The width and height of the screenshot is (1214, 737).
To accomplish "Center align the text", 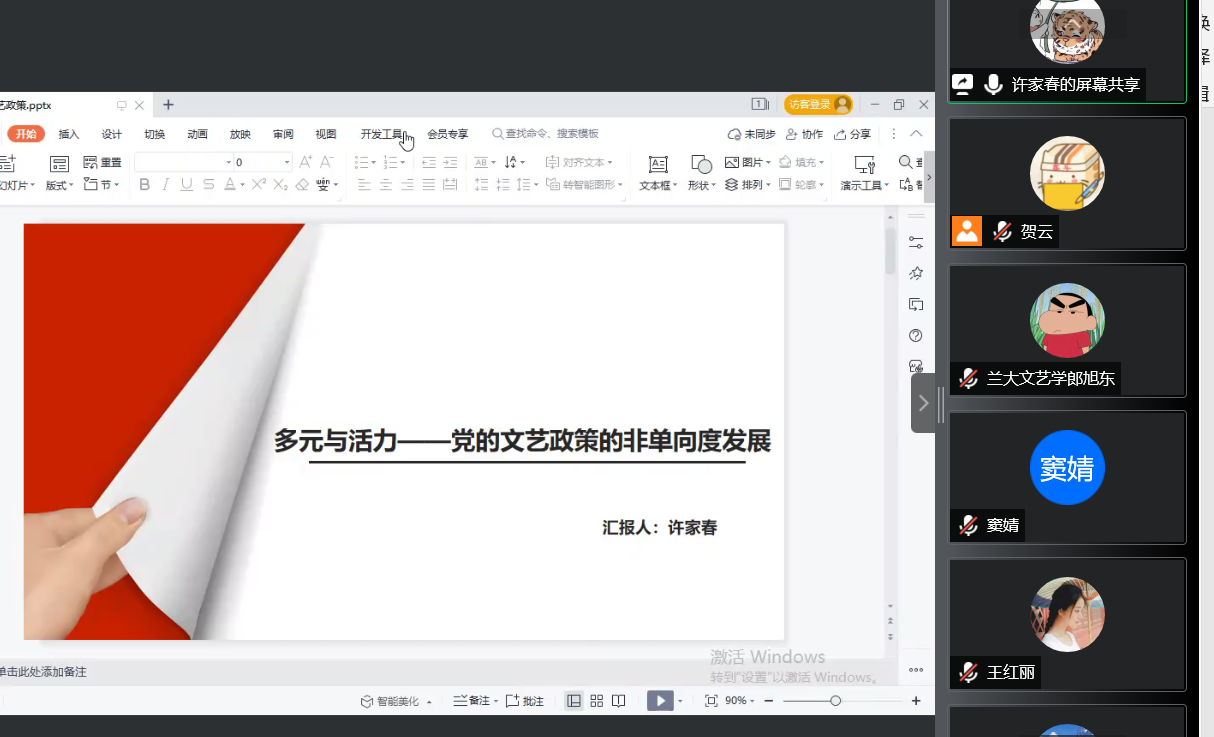I will 386,185.
